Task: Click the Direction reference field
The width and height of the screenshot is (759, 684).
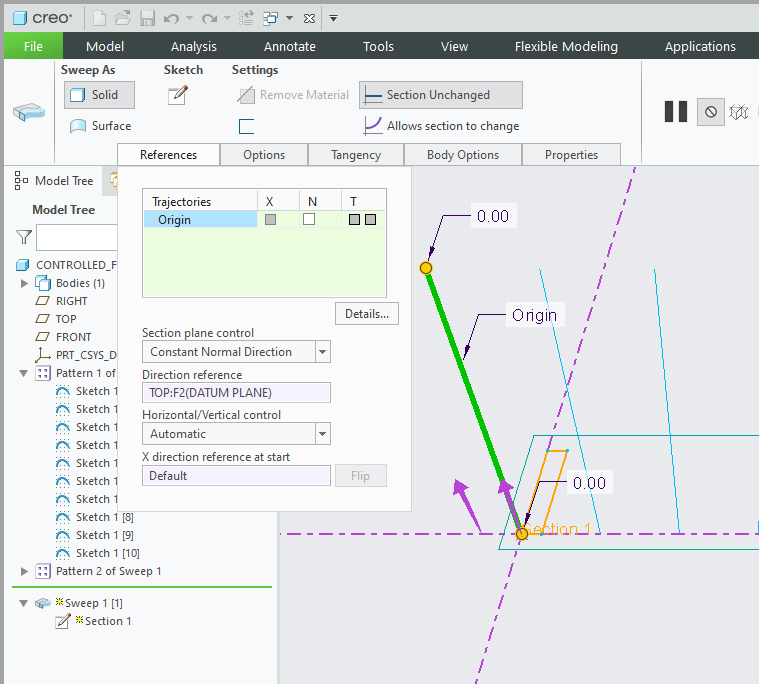Action: click(236, 393)
